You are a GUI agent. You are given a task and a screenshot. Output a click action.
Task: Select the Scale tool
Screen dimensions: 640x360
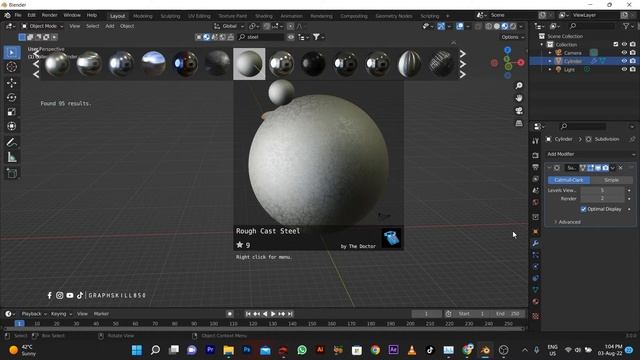pyautogui.click(x=11, y=112)
